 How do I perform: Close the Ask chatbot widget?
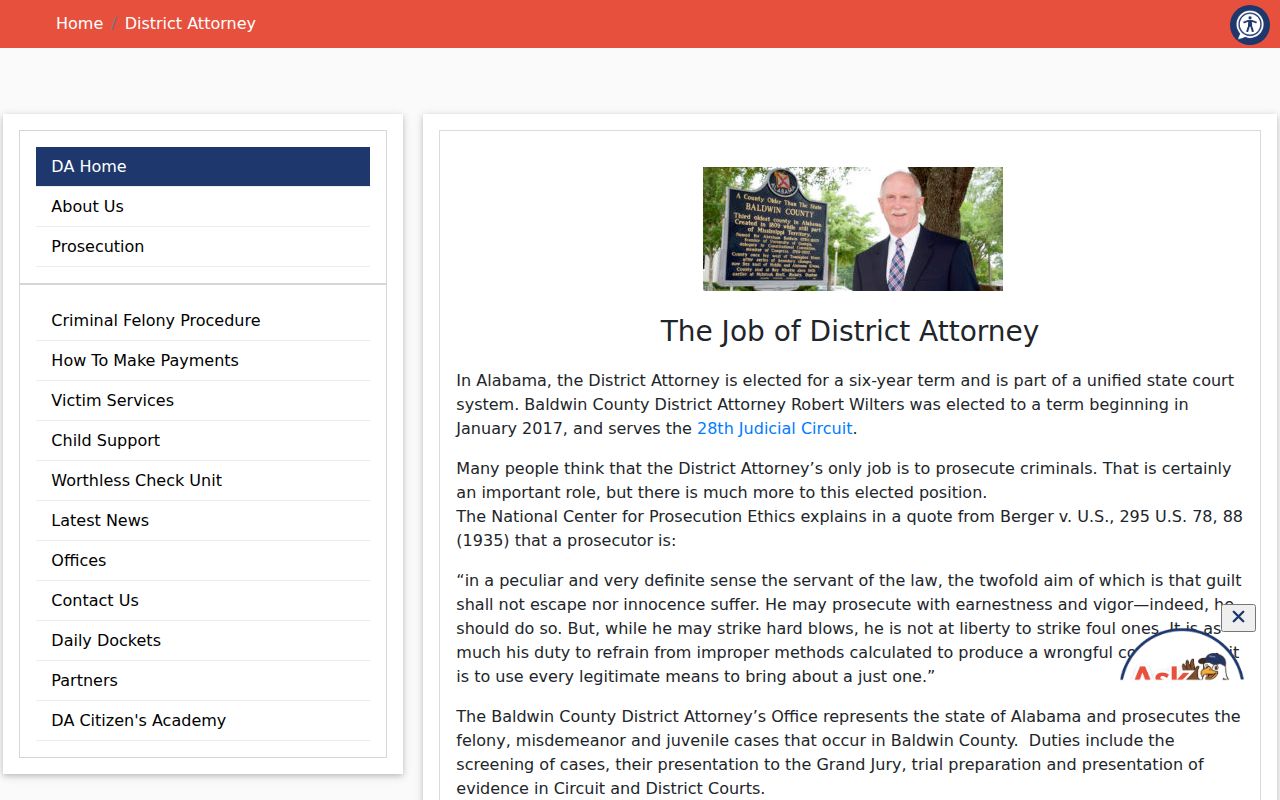tap(1238, 617)
